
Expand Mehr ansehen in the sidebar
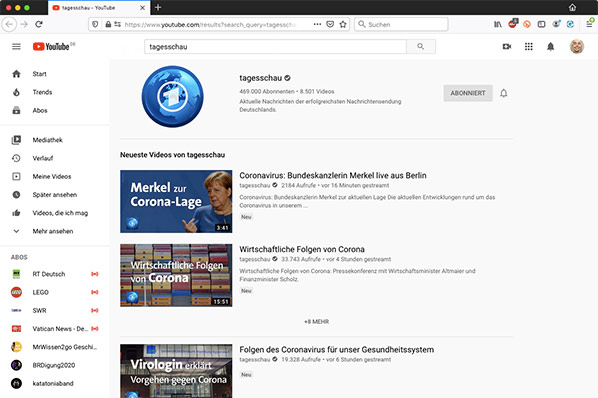[55, 231]
